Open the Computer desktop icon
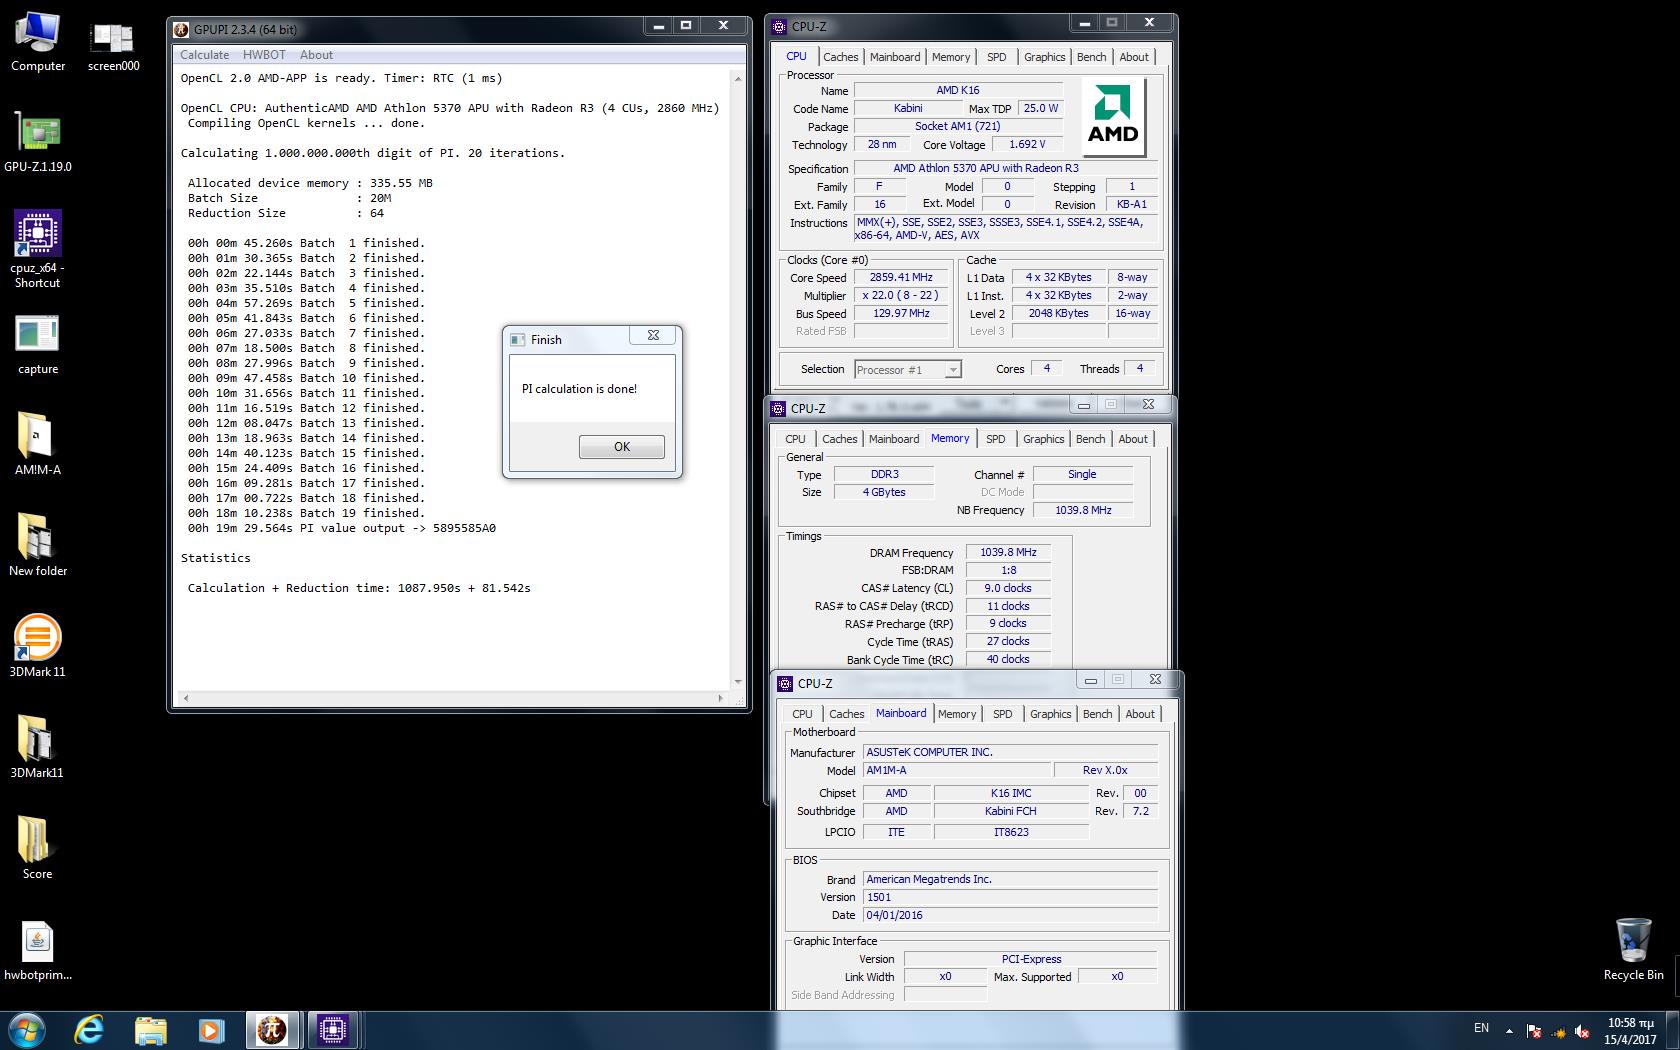The width and height of the screenshot is (1680, 1050). click(38, 42)
